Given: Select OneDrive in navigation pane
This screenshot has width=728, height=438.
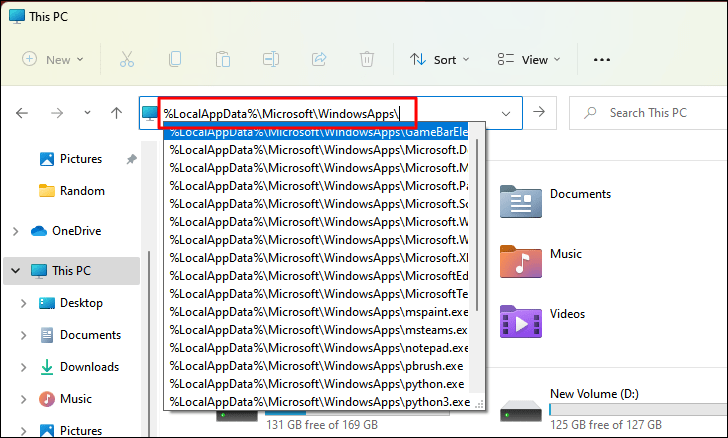Looking at the screenshot, I should [x=66, y=231].
